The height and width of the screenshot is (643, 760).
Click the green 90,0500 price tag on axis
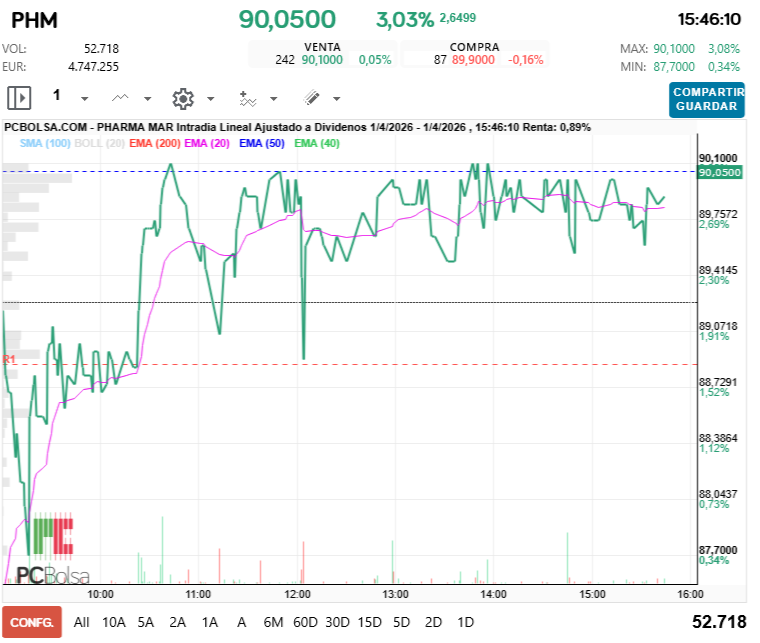(x=719, y=173)
